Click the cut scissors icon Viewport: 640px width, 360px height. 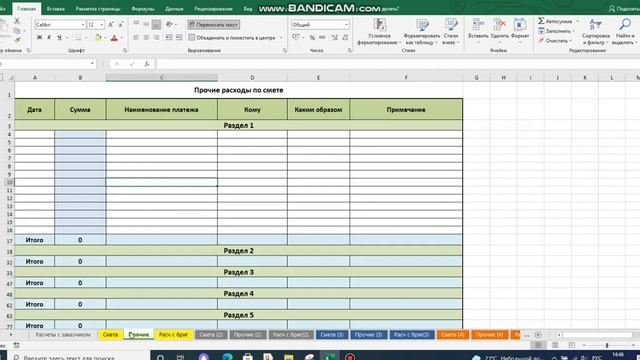pyautogui.click(x=17, y=21)
